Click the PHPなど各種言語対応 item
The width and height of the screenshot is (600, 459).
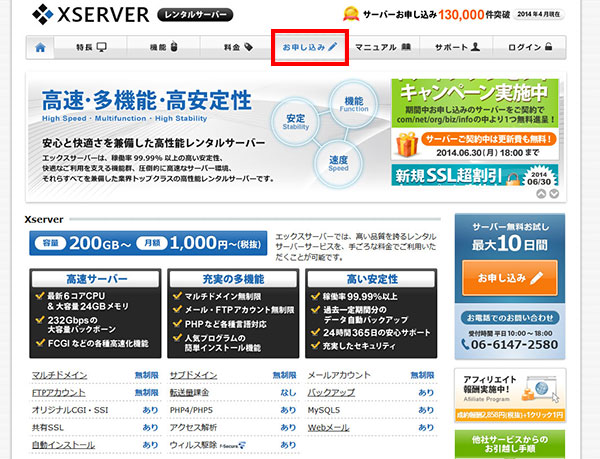coord(220,324)
